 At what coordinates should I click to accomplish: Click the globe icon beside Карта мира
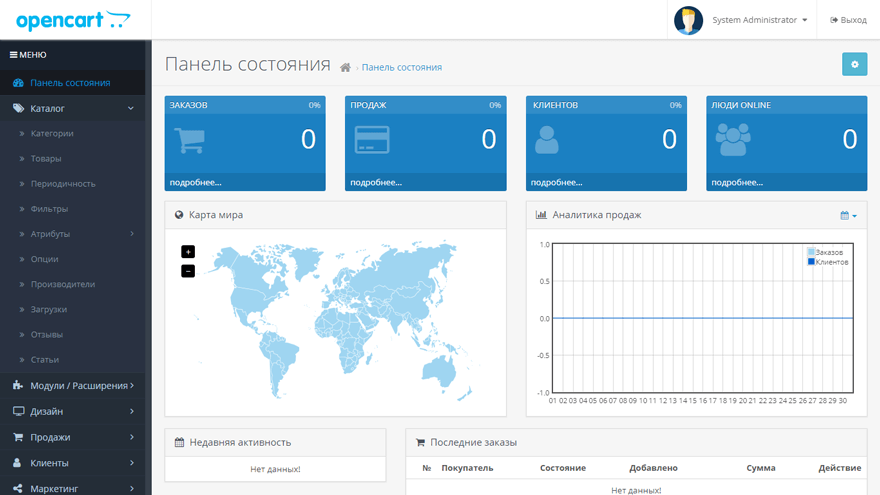(179, 215)
